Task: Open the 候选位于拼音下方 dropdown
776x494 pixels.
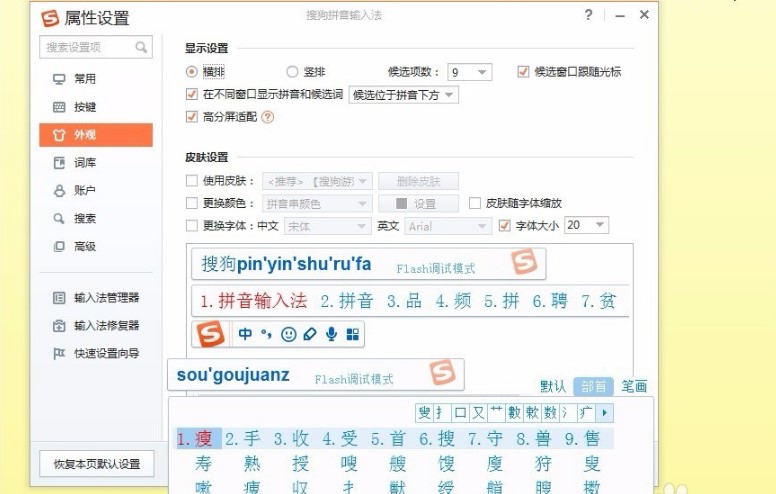Action: (403, 95)
